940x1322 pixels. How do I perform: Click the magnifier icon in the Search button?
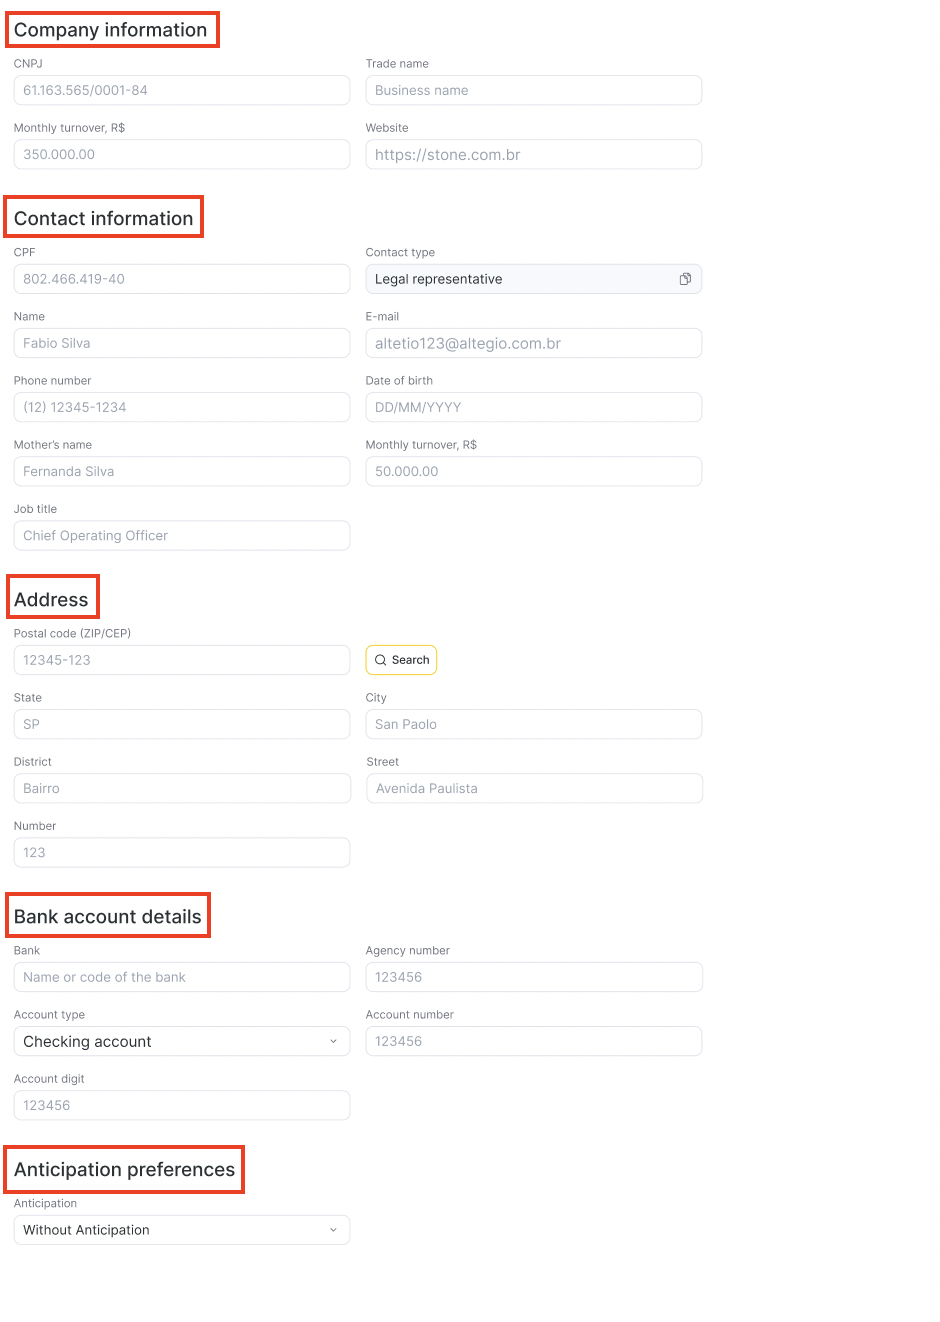381,660
